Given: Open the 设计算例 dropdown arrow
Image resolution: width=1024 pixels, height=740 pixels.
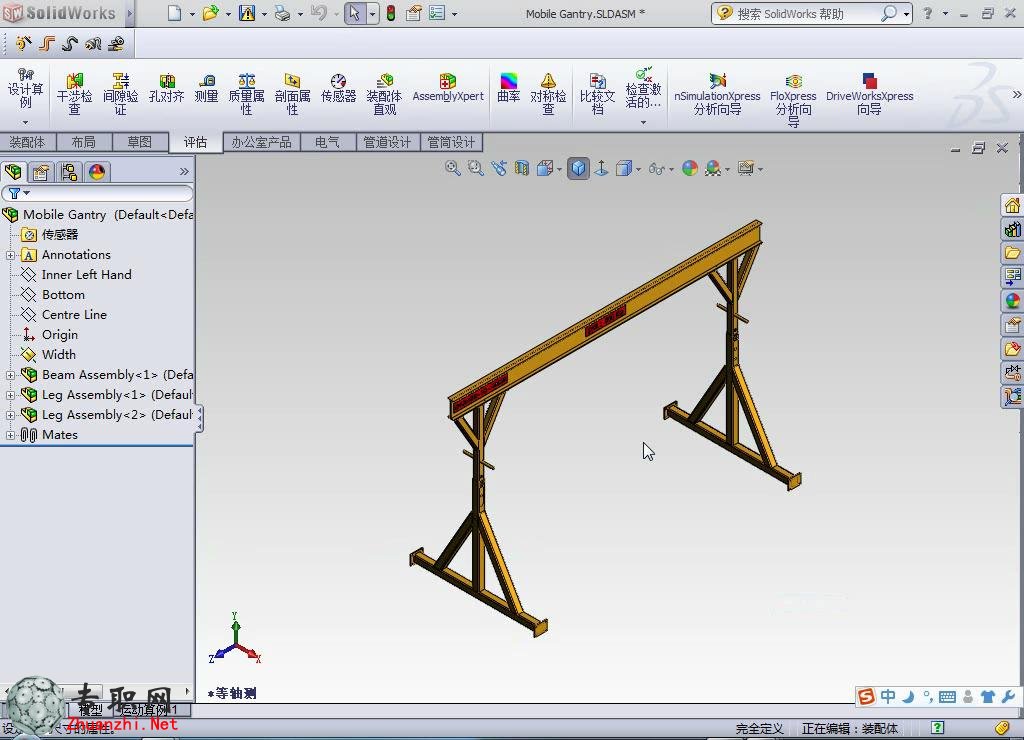Looking at the screenshot, I should click(25, 122).
